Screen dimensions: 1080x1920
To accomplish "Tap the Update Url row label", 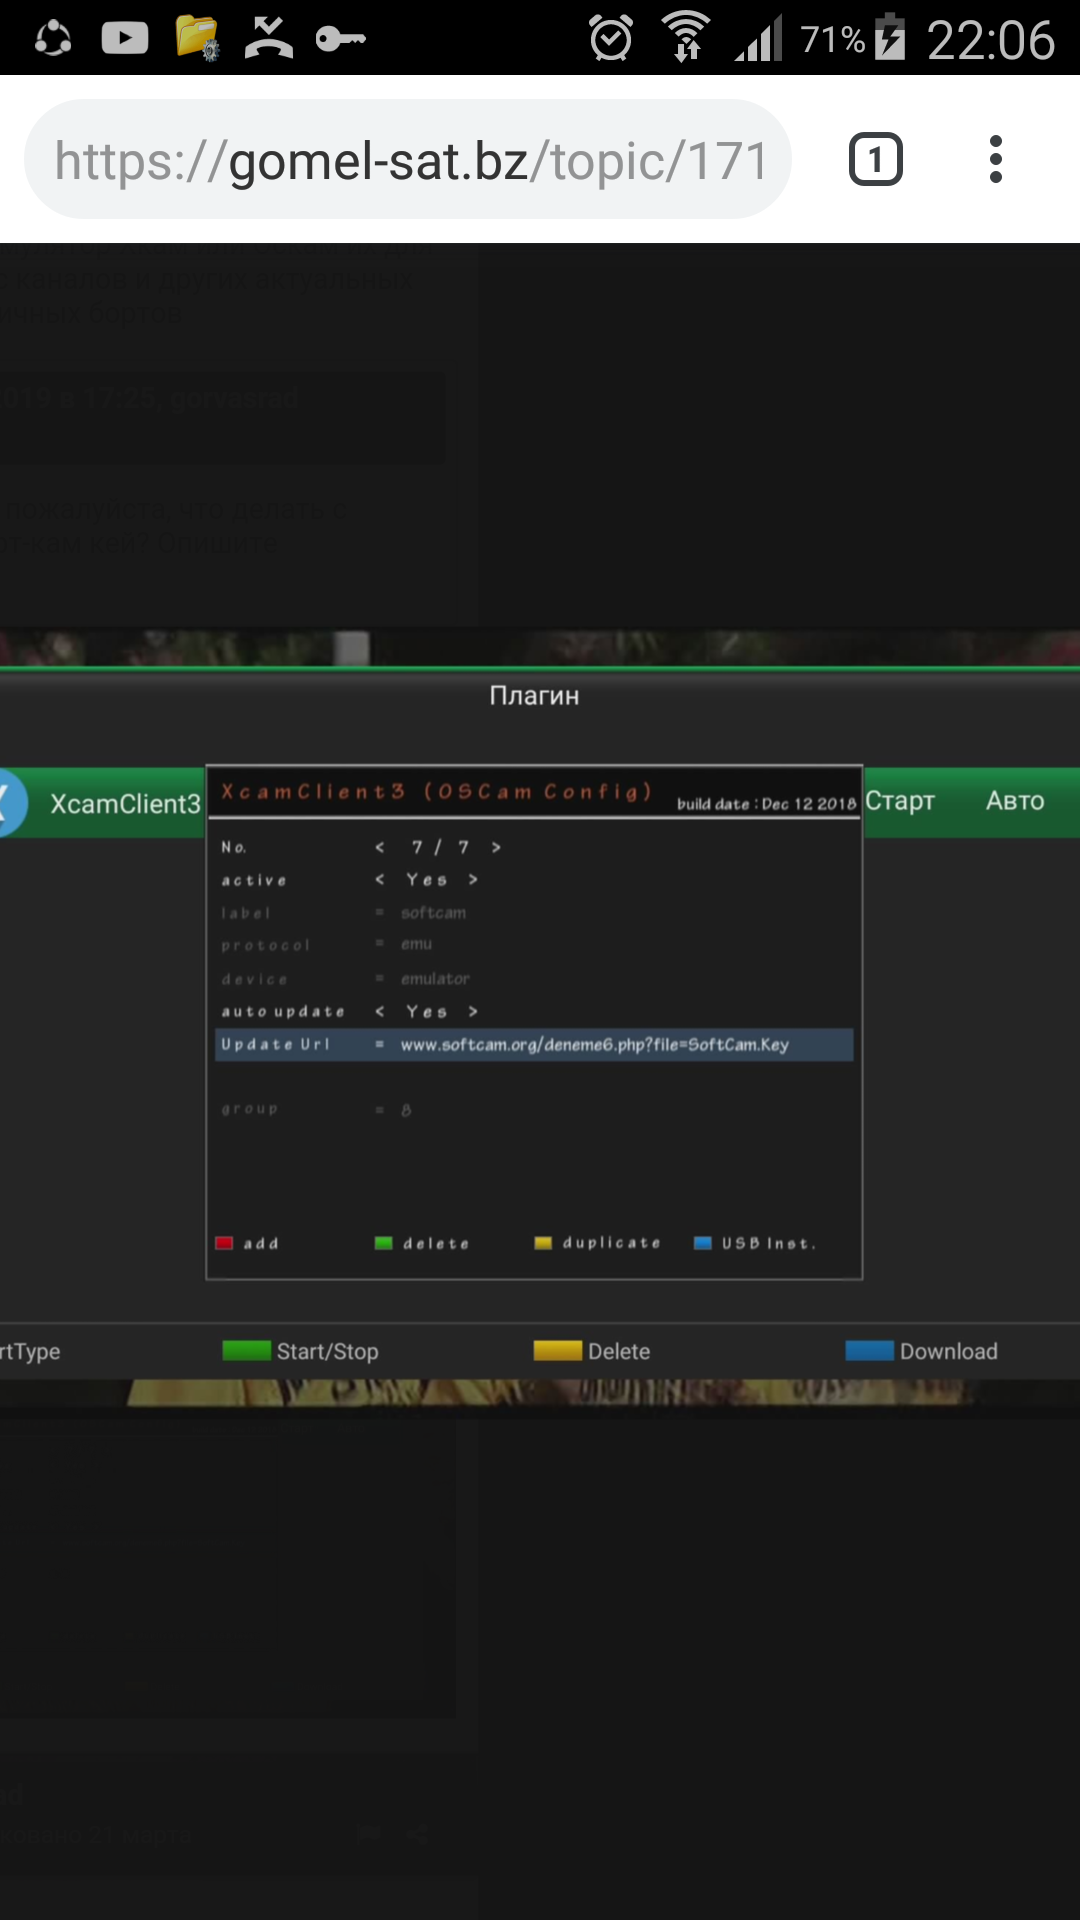I will tap(275, 1044).
